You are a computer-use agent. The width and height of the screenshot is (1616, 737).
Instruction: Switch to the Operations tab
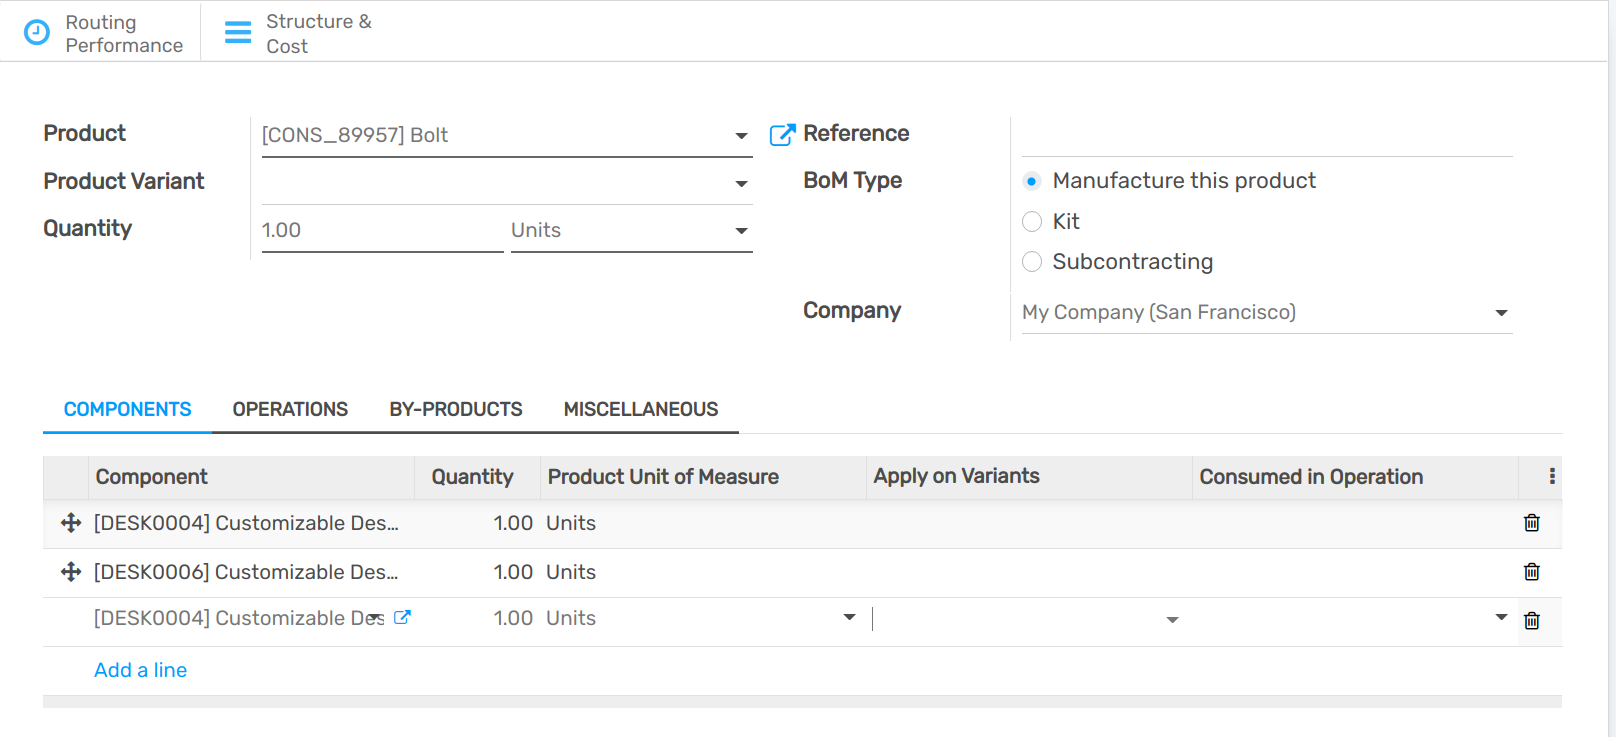[x=290, y=410]
